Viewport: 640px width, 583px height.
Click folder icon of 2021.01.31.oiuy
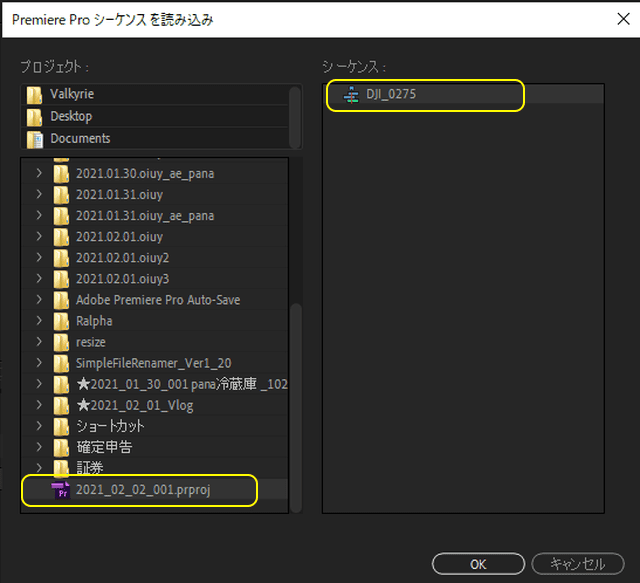click(x=61, y=195)
